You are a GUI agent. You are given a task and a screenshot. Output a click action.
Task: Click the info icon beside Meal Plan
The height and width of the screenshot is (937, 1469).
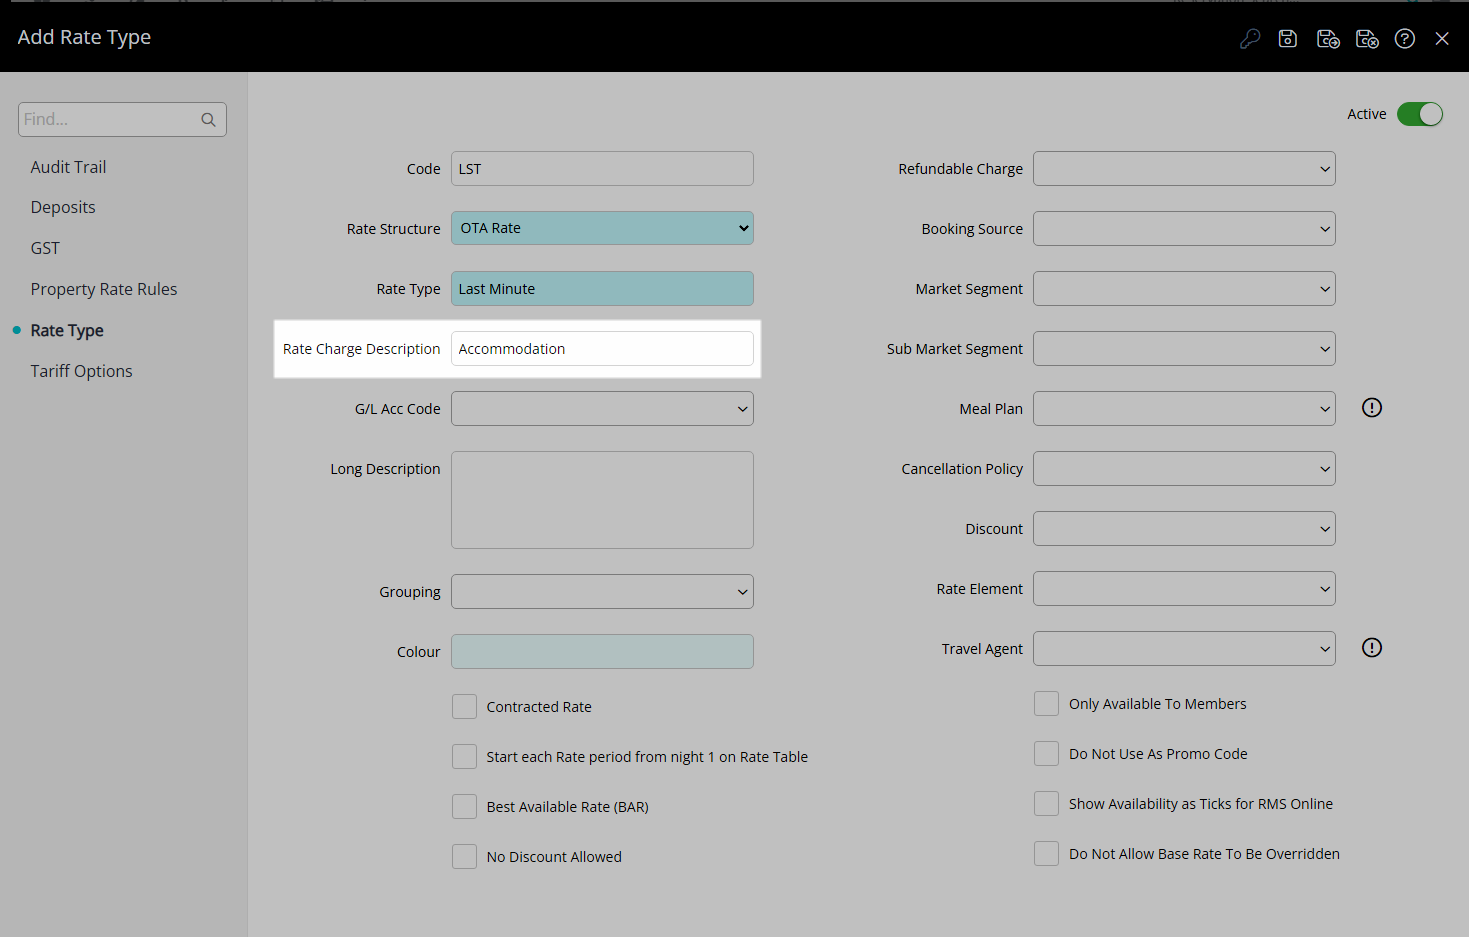[x=1372, y=408]
